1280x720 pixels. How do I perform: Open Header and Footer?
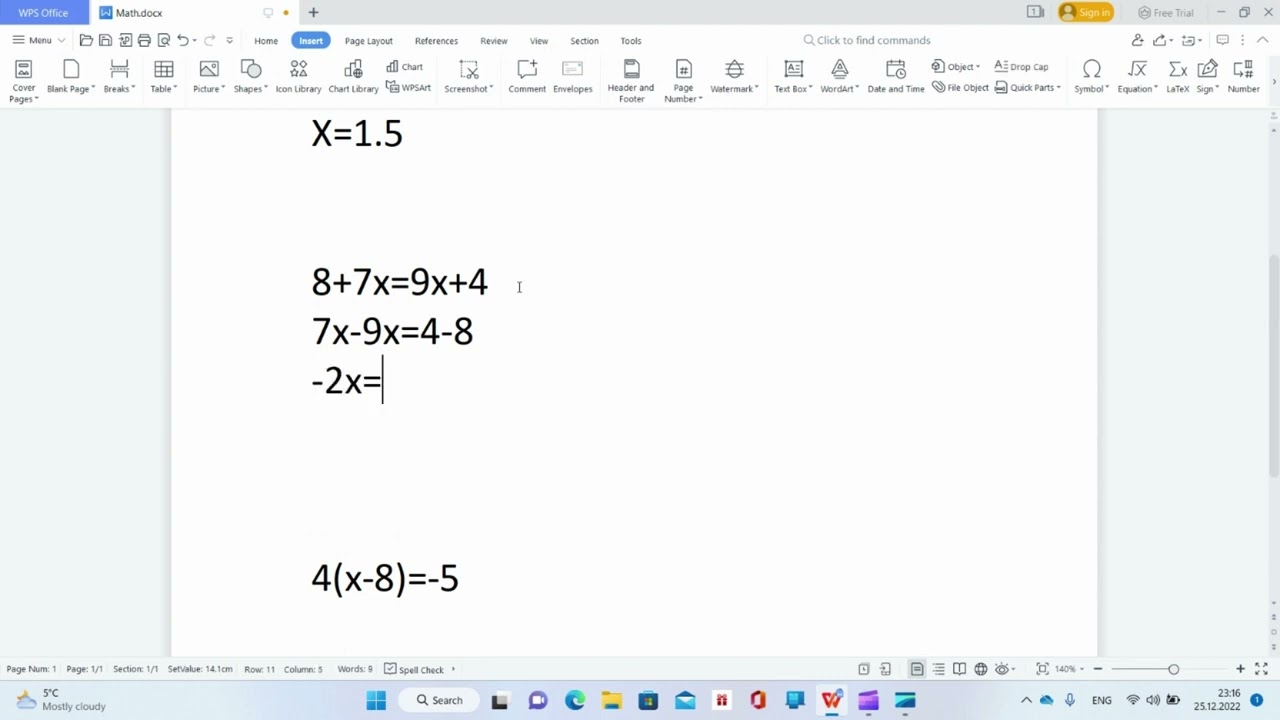point(631,81)
